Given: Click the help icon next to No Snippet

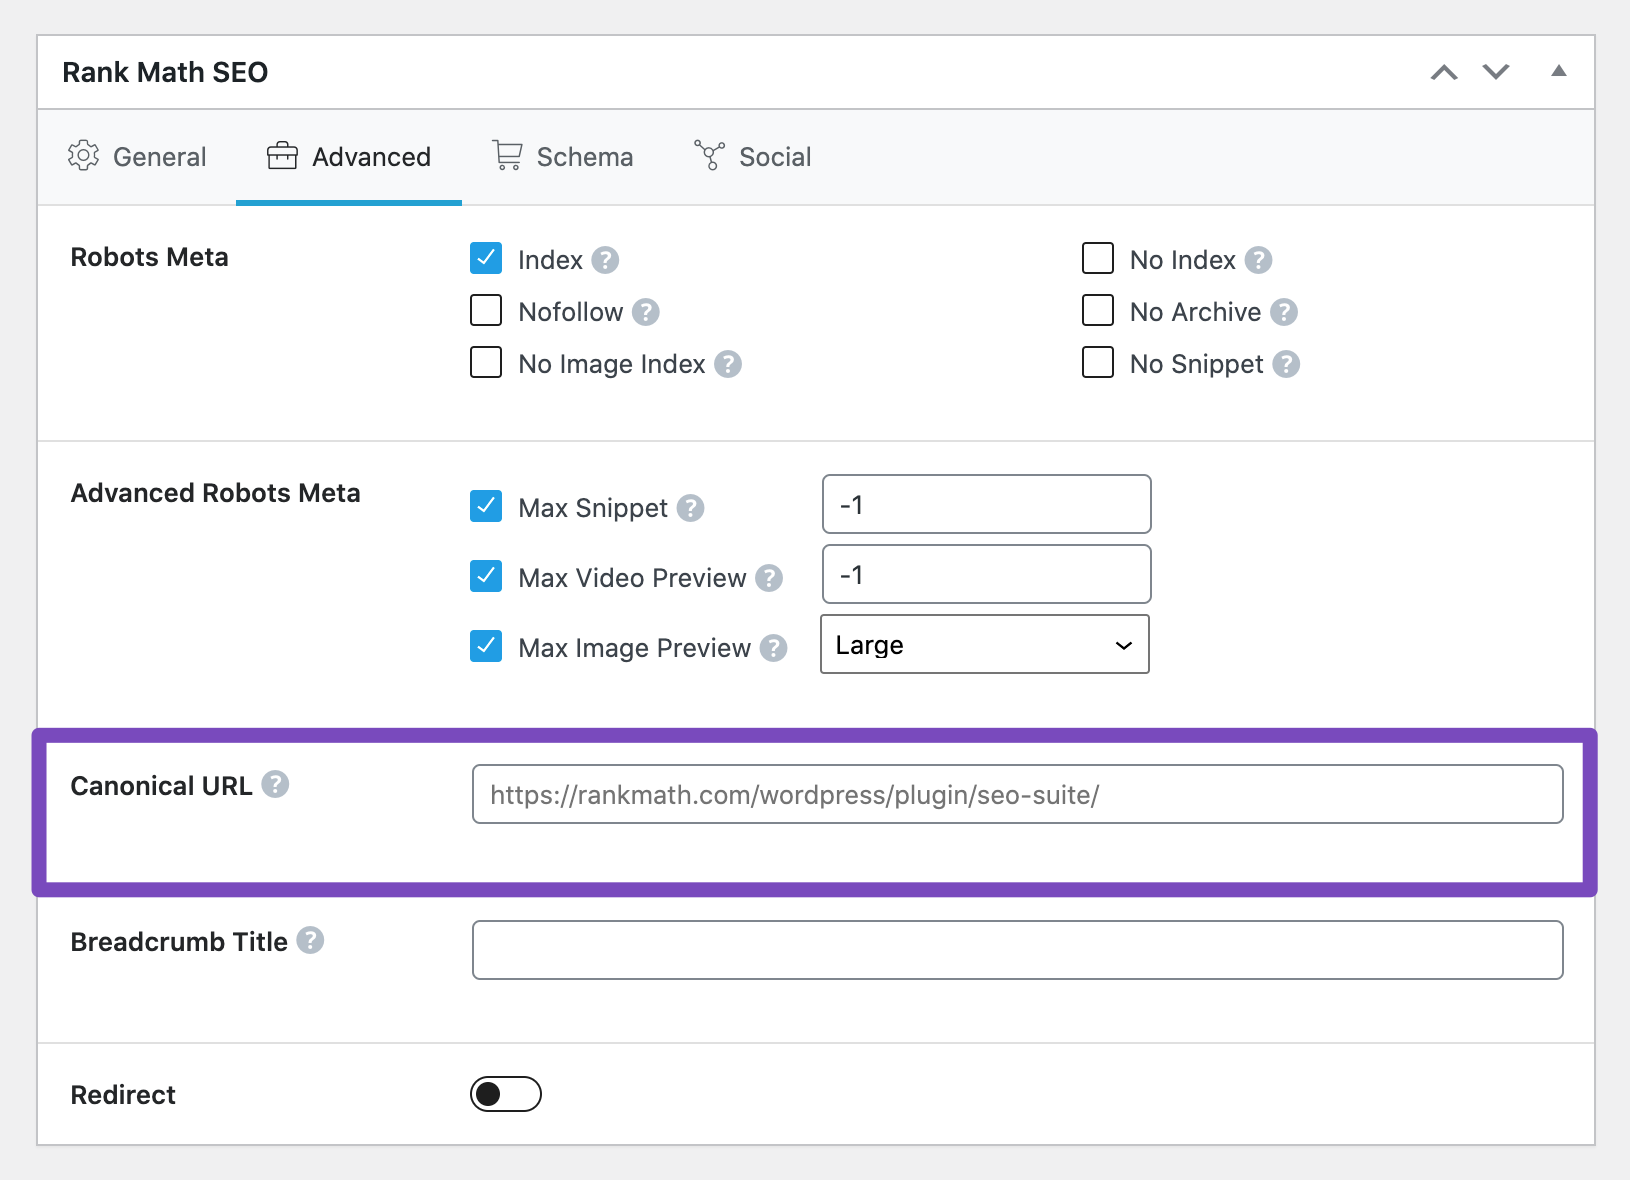Looking at the screenshot, I should 1286,364.
